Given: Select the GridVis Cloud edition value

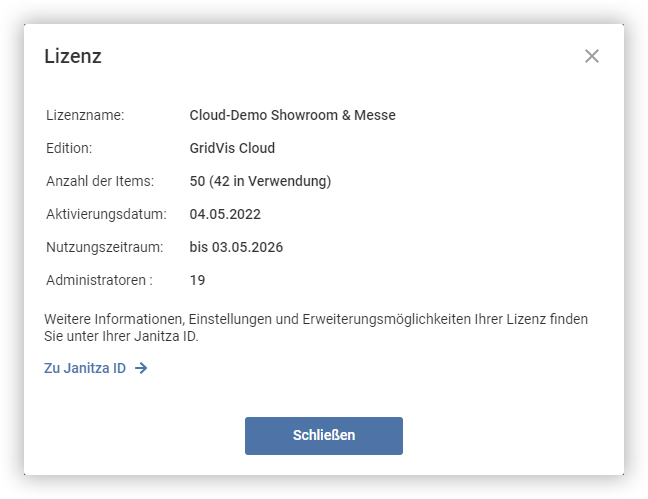Looking at the screenshot, I should [x=232, y=148].
